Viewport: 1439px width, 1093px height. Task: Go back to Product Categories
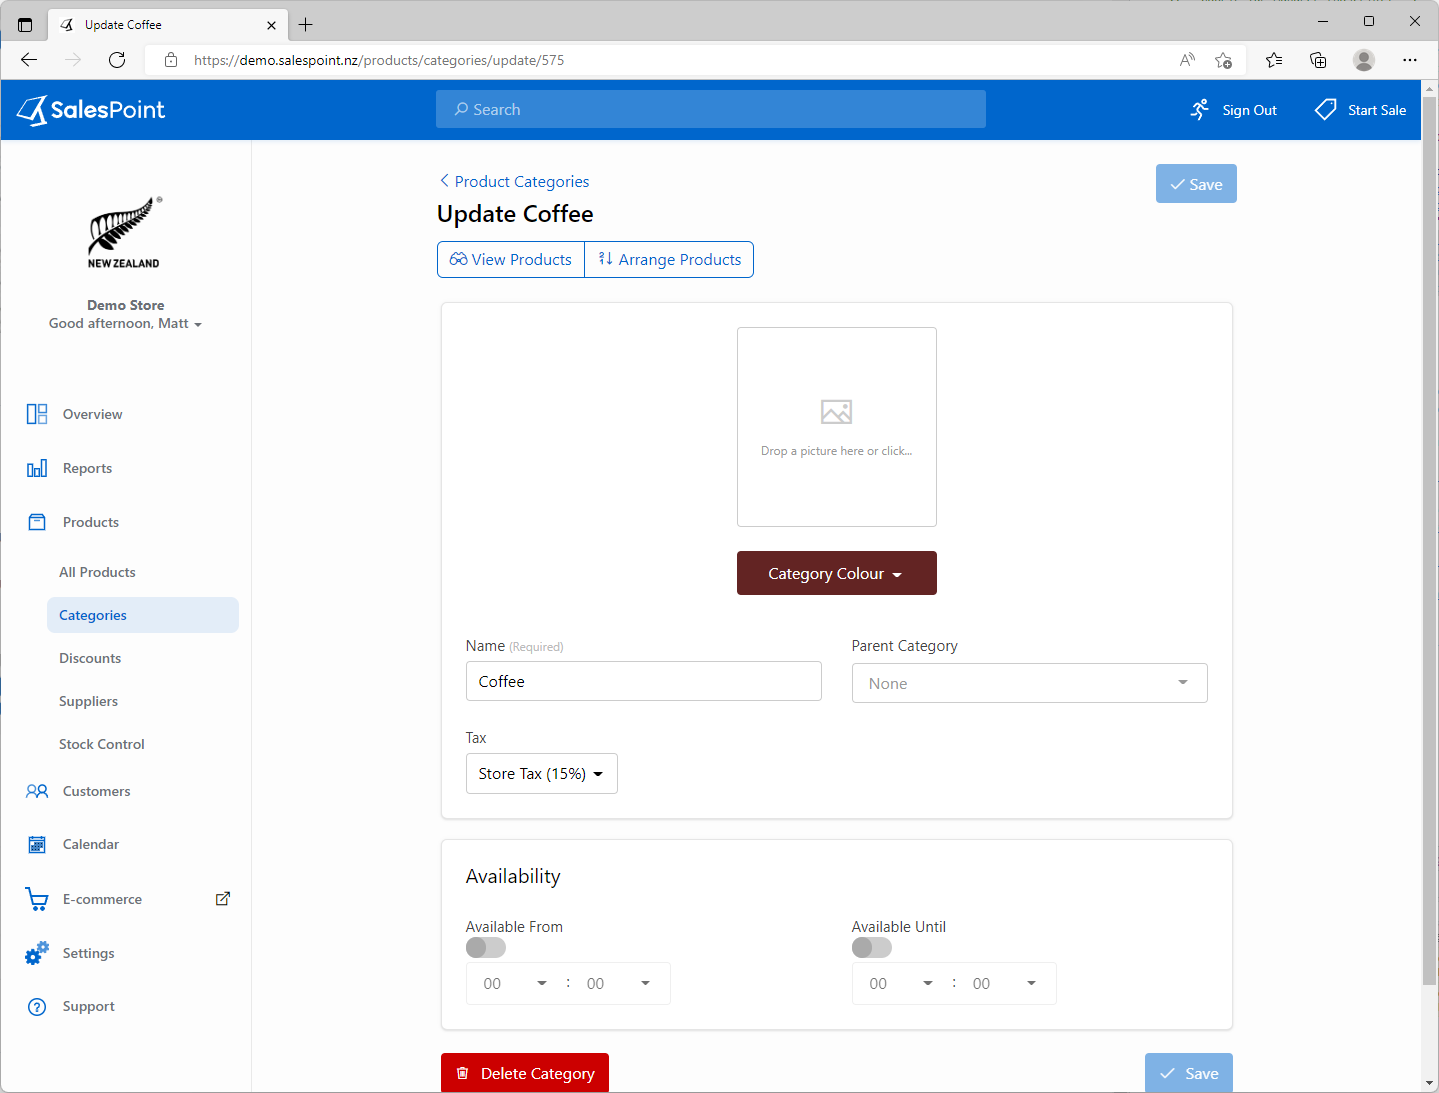pos(514,181)
